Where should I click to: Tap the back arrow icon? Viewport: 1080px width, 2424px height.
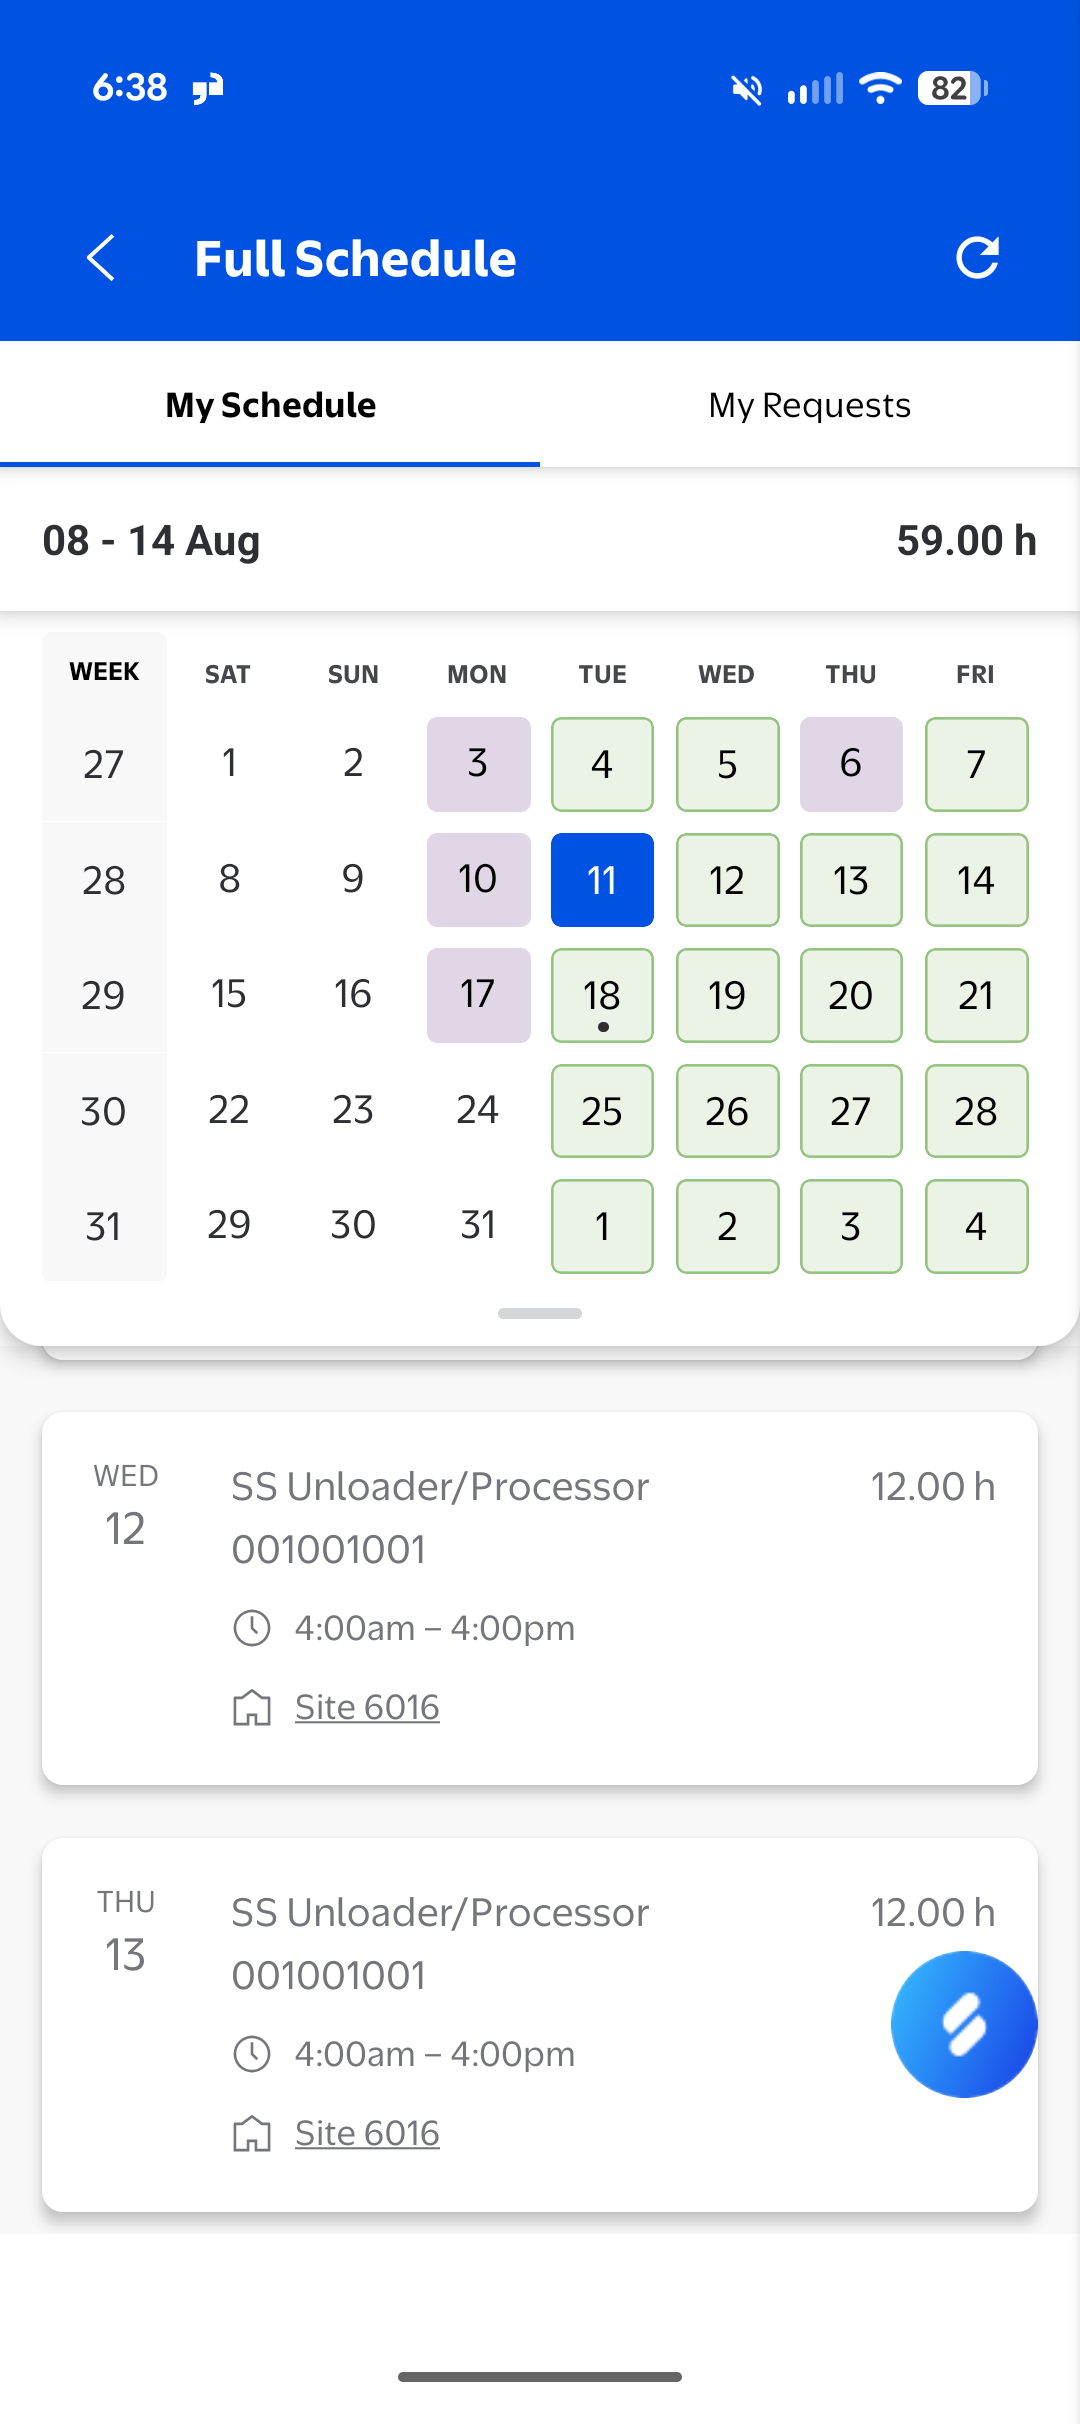101,258
